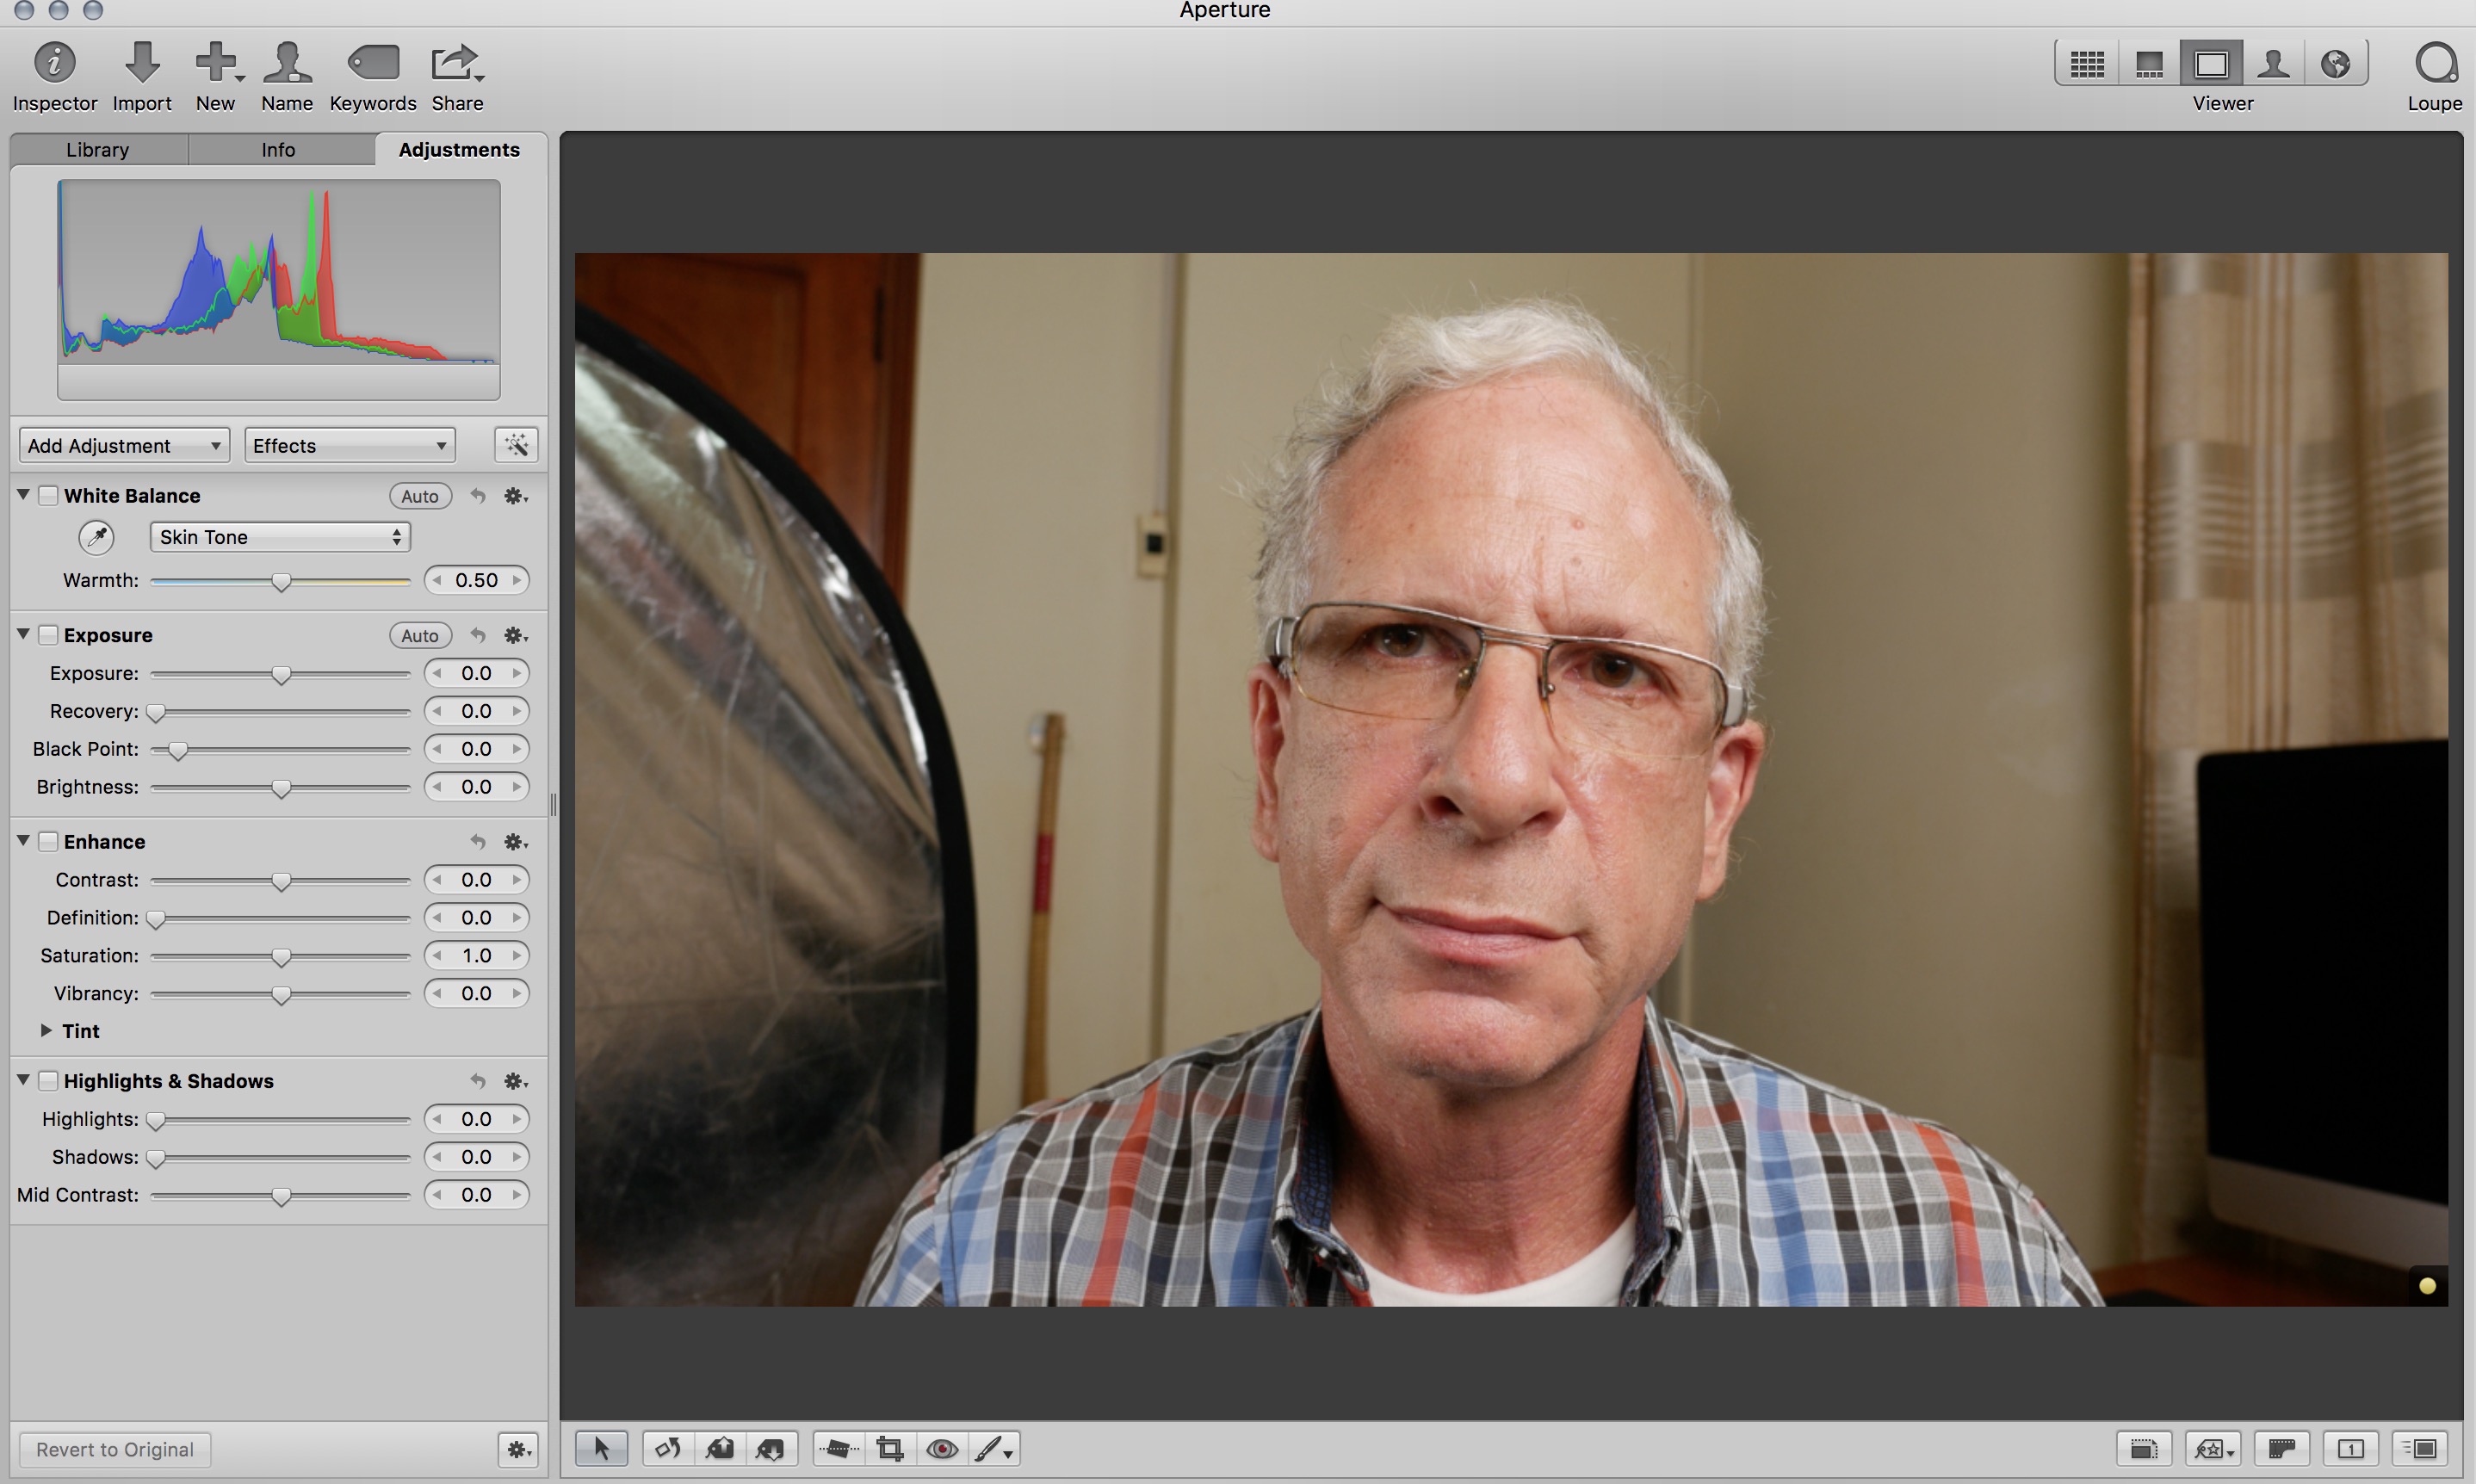This screenshot has width=2476, height=1484.
Task: Click the Contrast value field
Action: (x=476, y=879)
